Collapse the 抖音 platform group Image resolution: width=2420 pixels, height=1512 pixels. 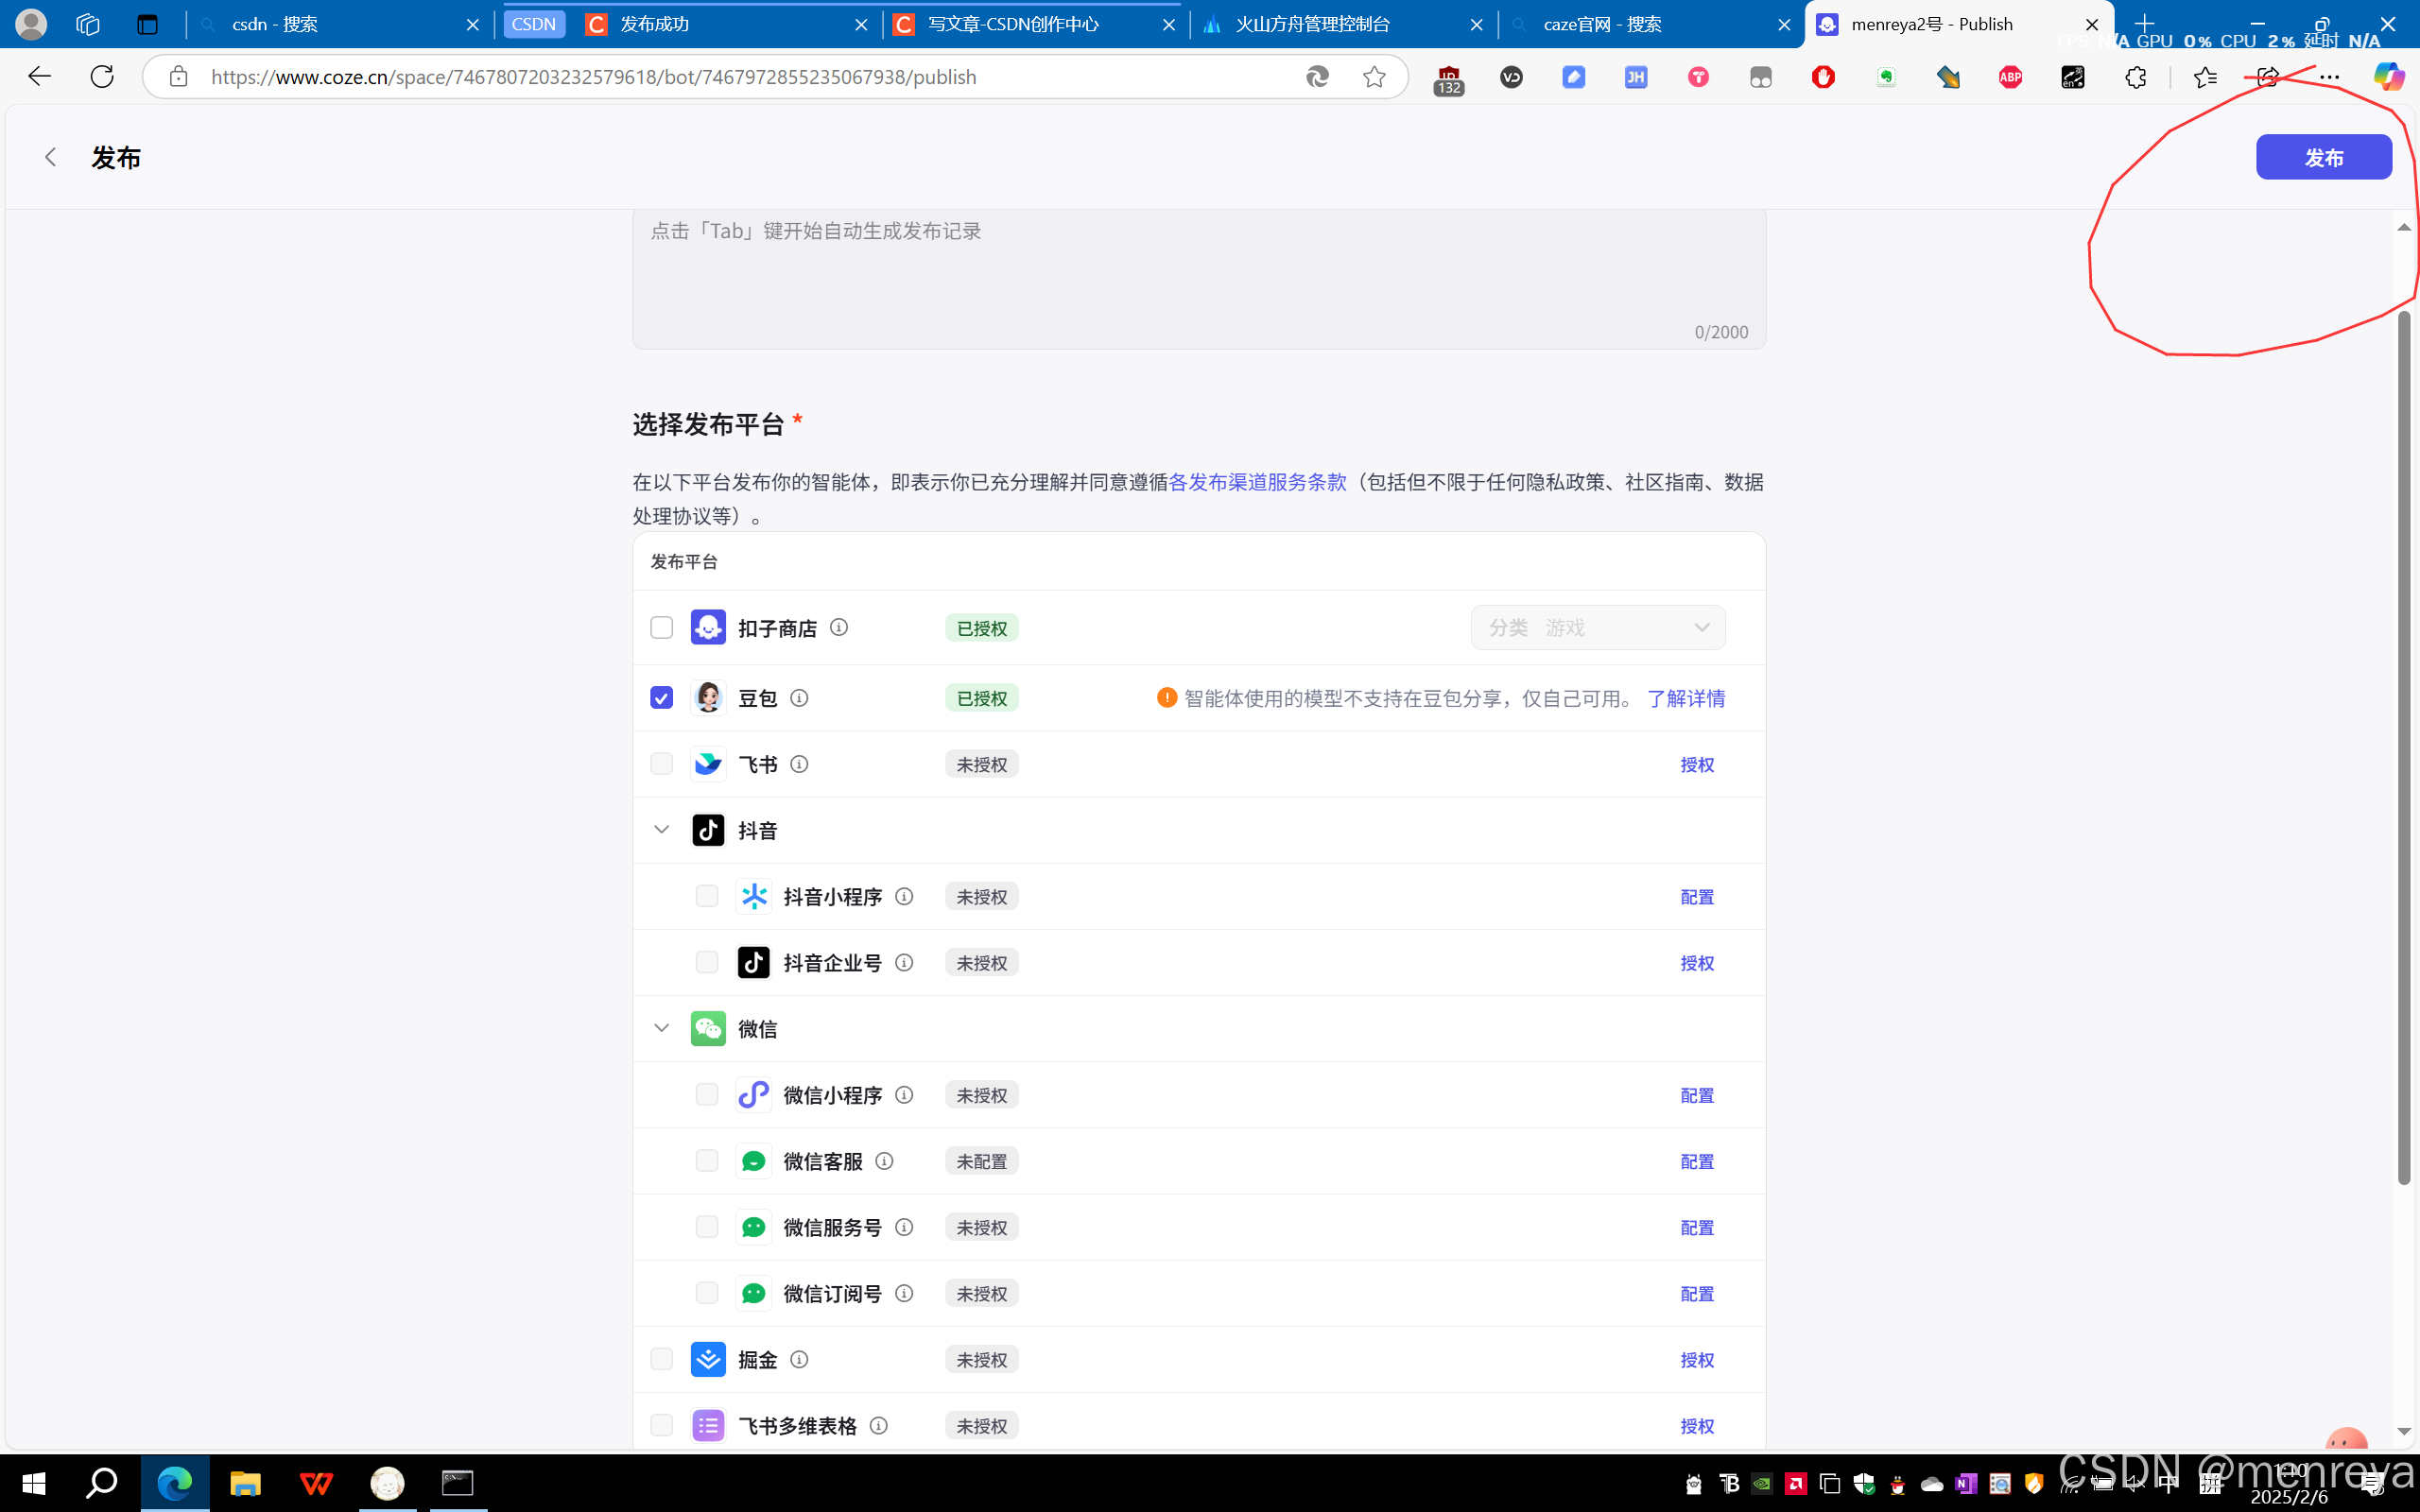click(661, 830)
